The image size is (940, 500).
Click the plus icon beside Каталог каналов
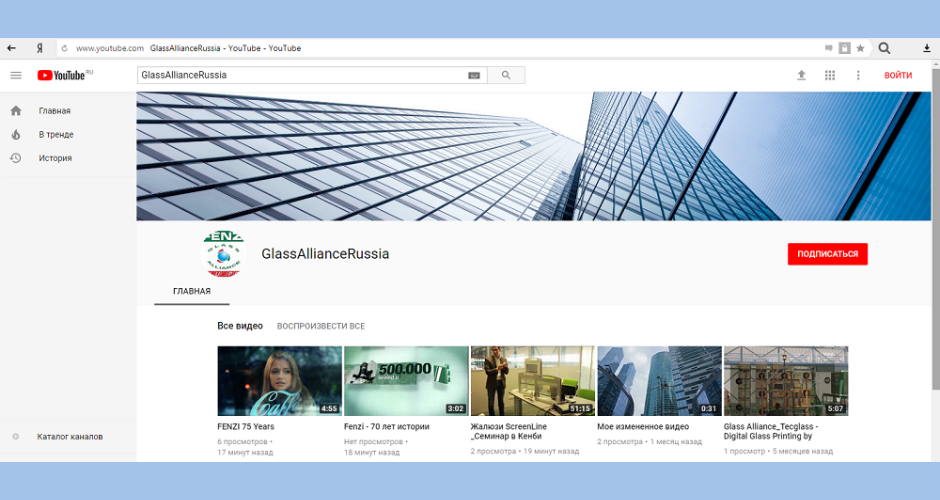click(x=16, y=436)
